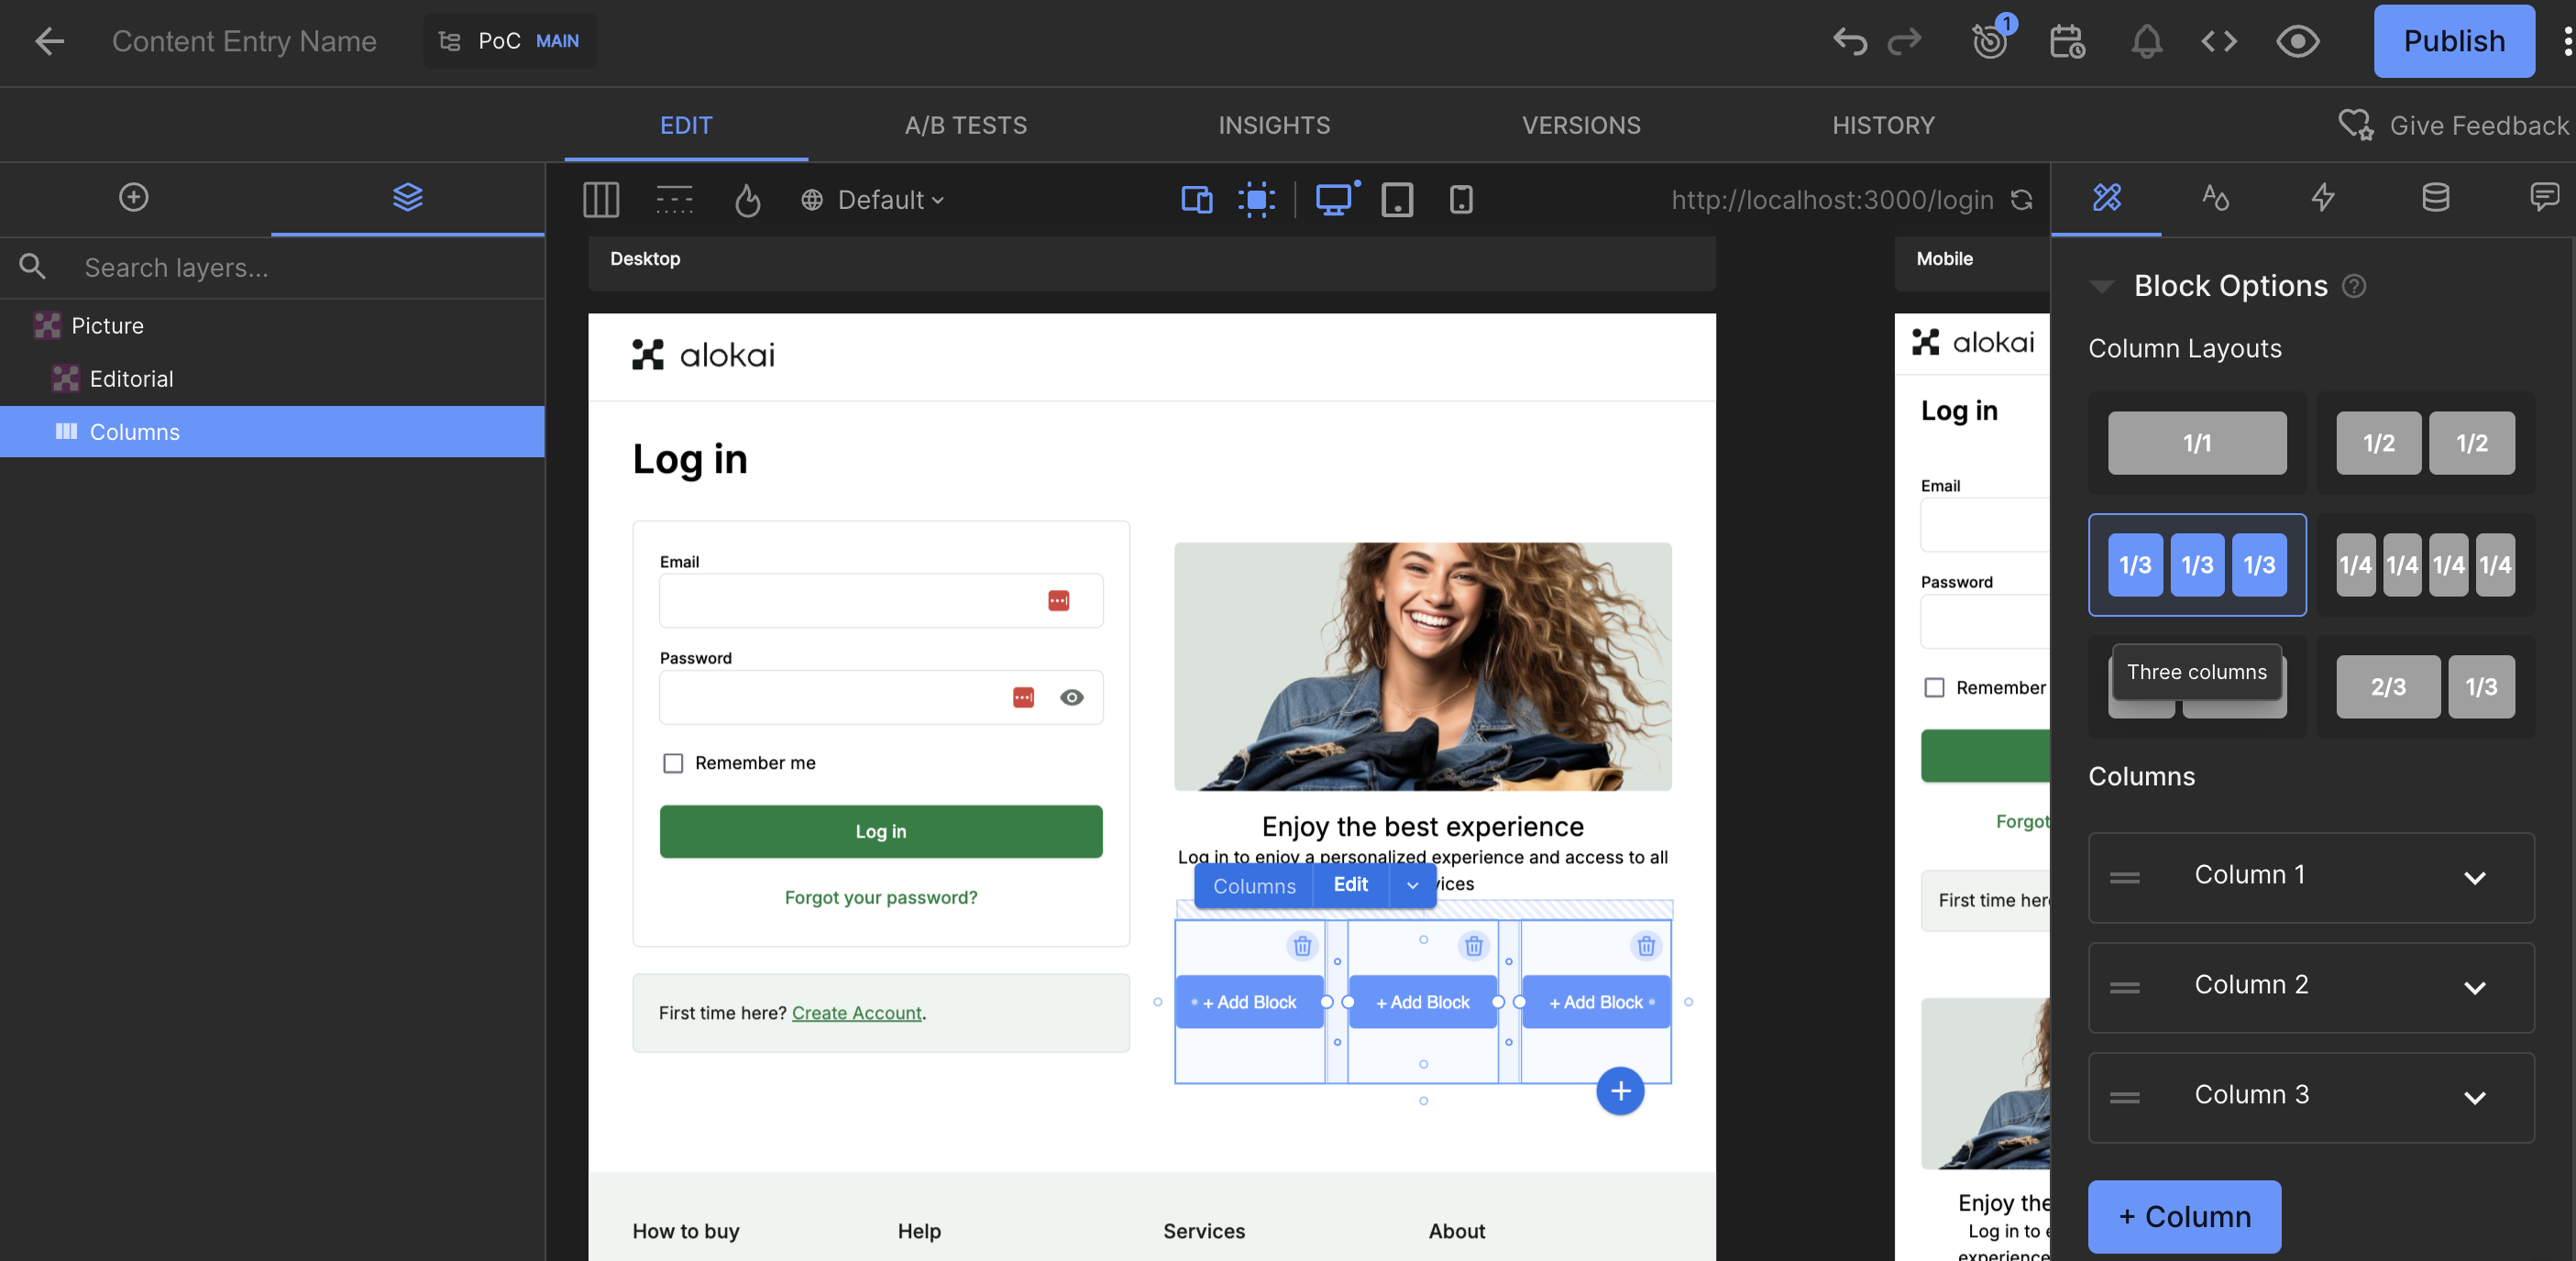
Task: Open the code view brackets icon
Action: 2219,41
